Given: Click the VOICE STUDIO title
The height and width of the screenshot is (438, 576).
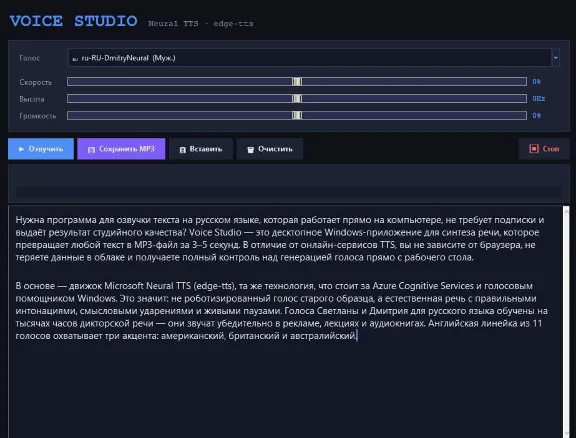Looking at the screenshot, I should coord(73,21).
